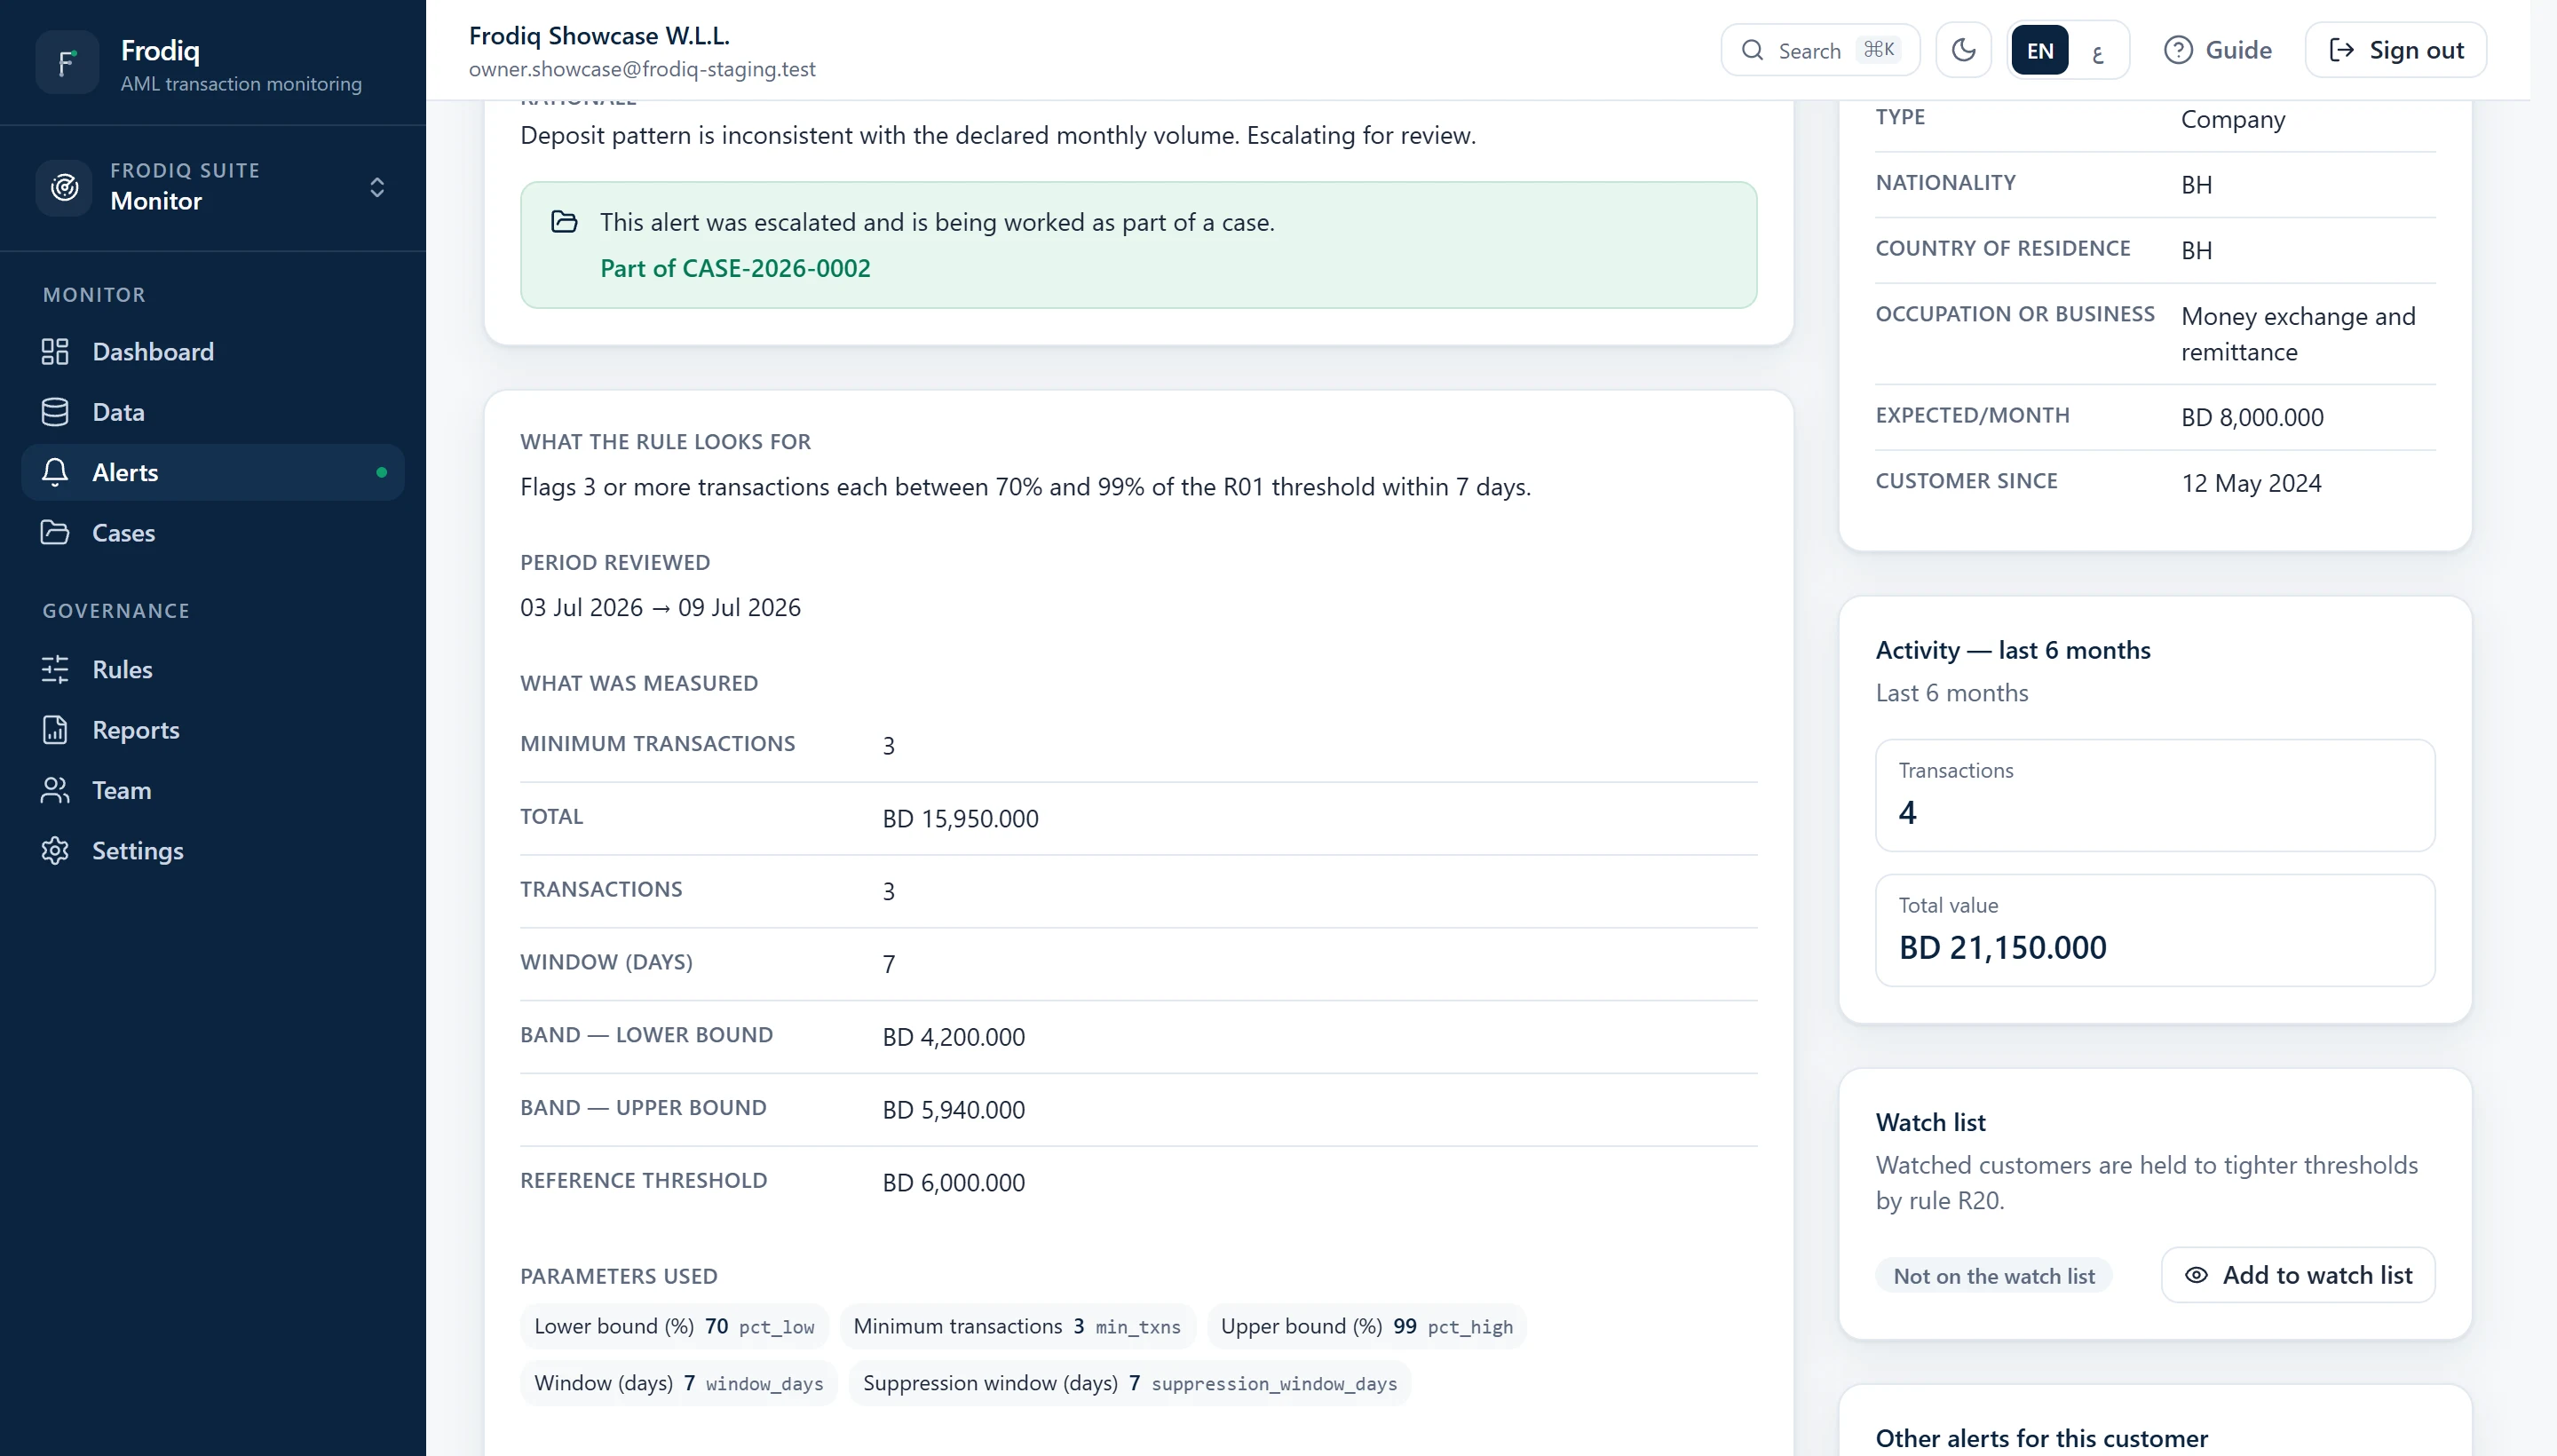Open the Dashboard menu item
2557x1456 pixels.
coord(213,352)
